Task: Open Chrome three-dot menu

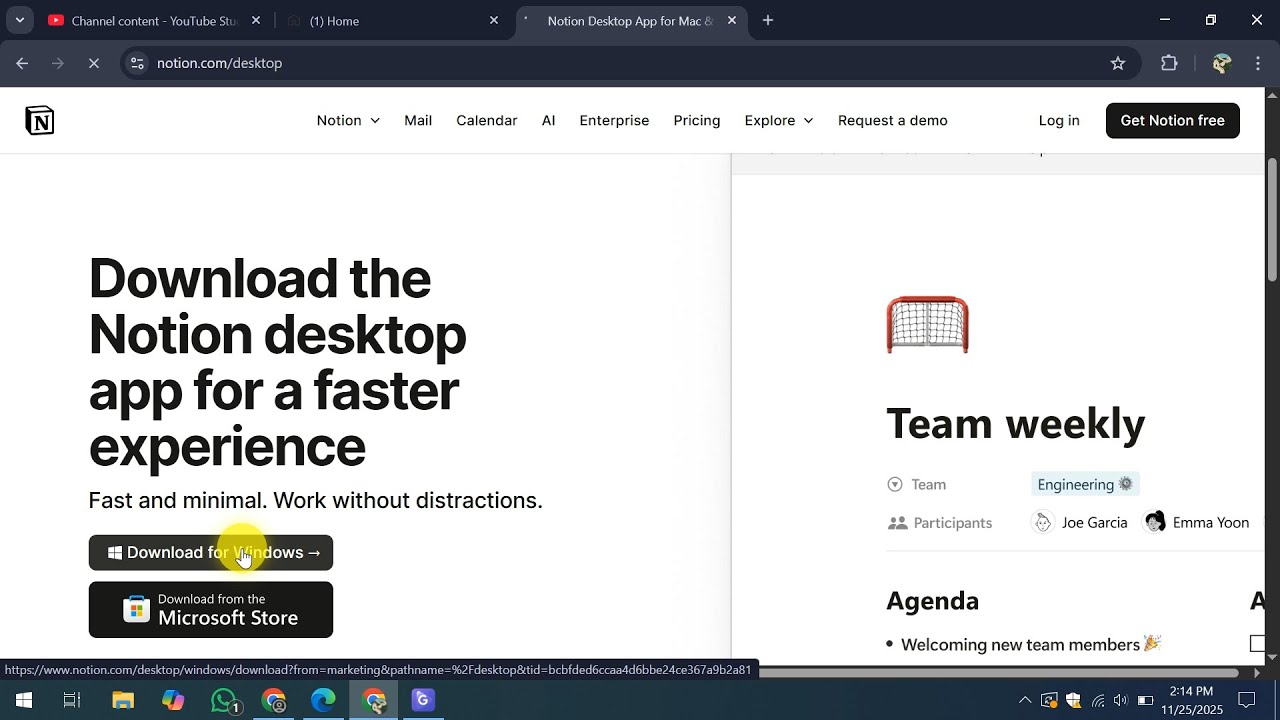Action: [x=1258, y=63]
